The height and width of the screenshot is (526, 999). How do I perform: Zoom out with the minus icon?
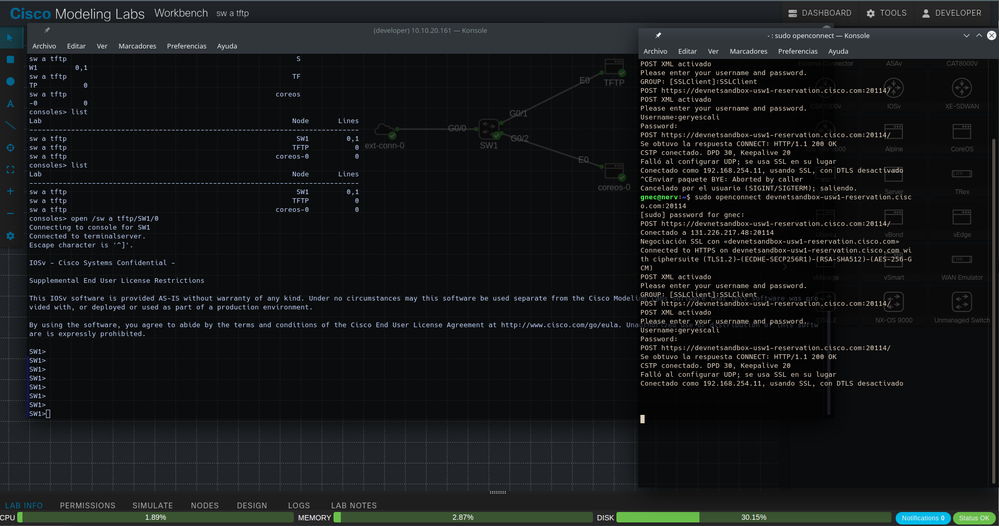coord(10,213)
